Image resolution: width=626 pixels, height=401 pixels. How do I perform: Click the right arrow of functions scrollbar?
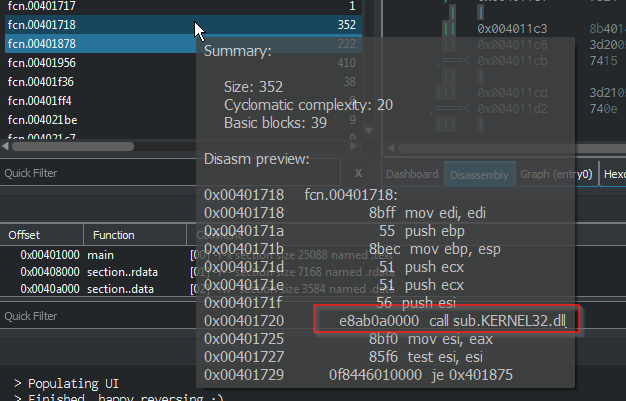pyautogui.click(x=353, y=147)
